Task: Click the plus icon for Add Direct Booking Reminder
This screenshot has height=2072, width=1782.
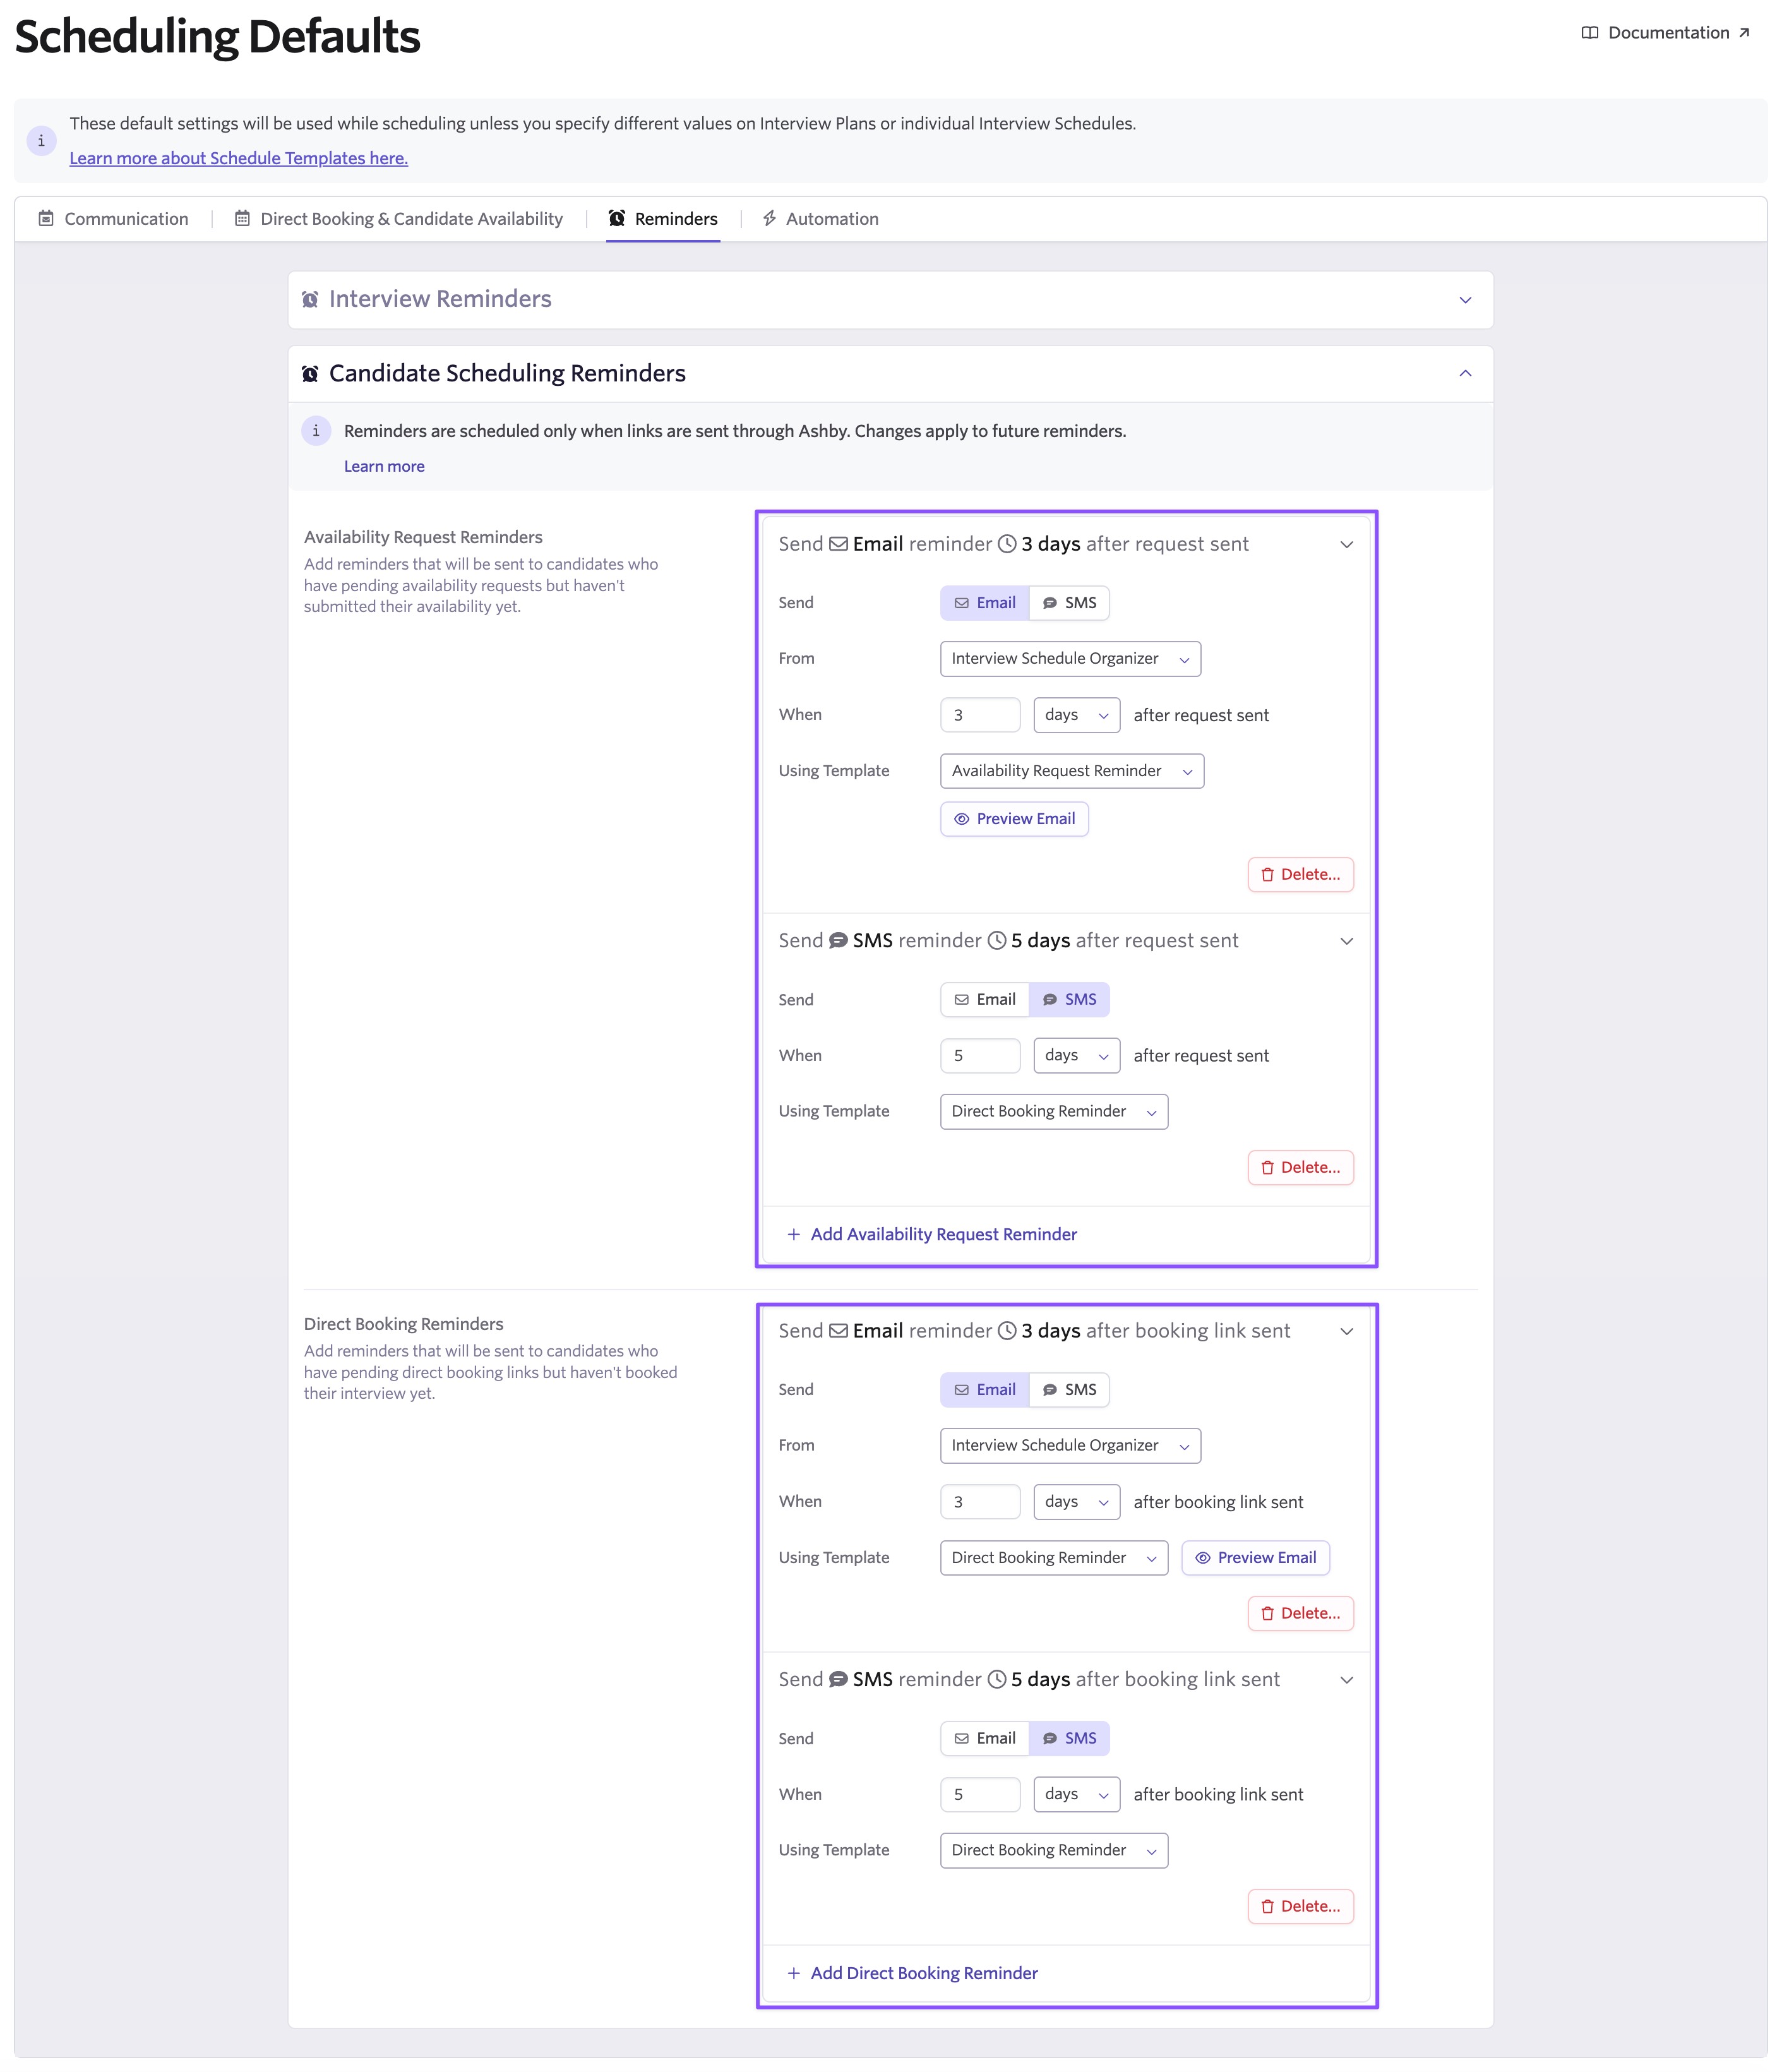Action: point(793,1973)
